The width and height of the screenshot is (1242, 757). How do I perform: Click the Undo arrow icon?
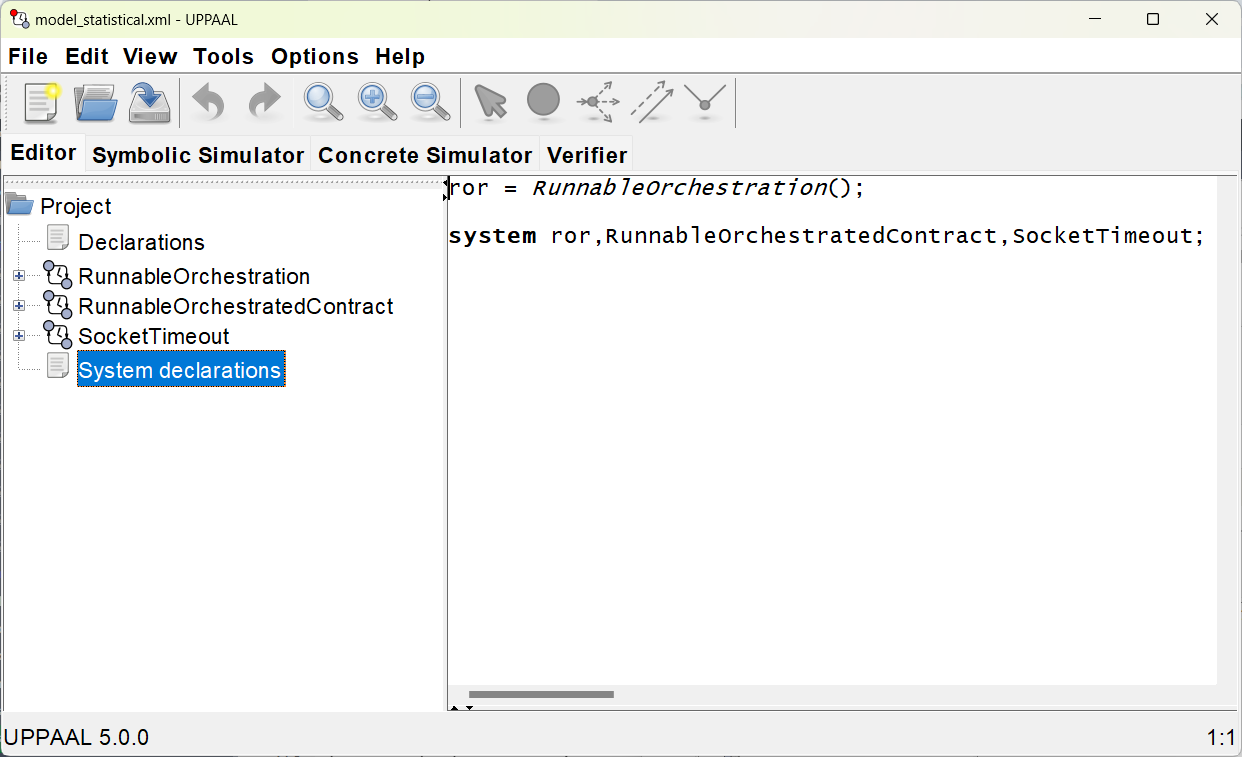[208, 102]
